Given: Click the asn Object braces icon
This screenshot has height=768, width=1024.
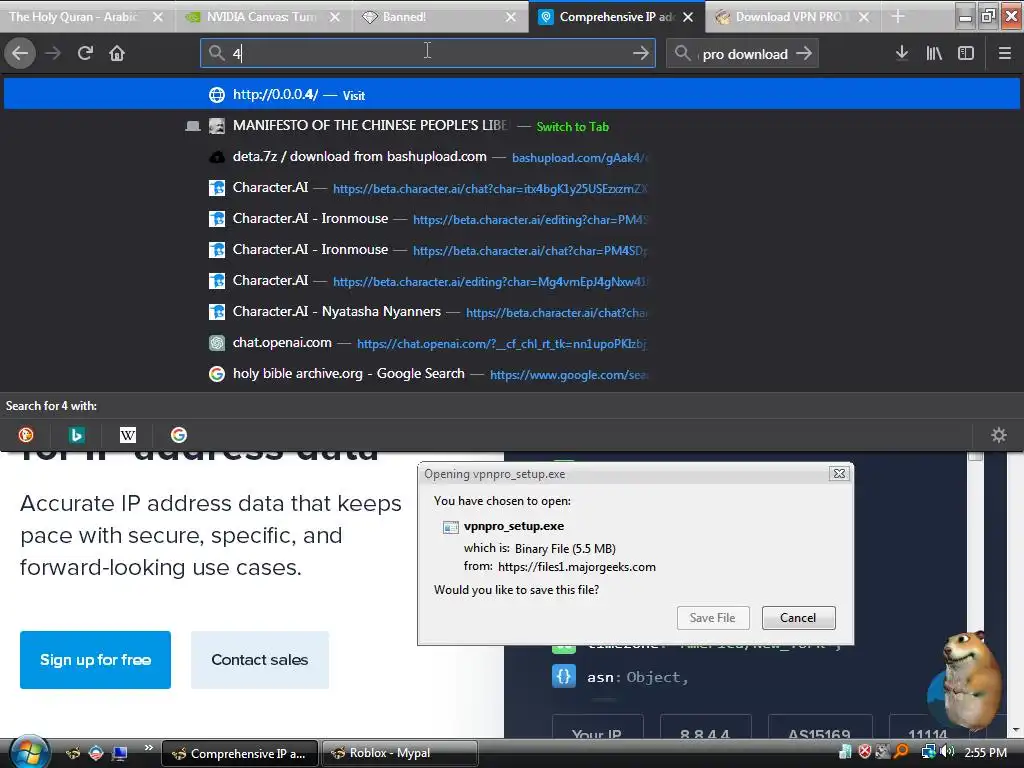Looking at the screenshot, I should point(564,677).
